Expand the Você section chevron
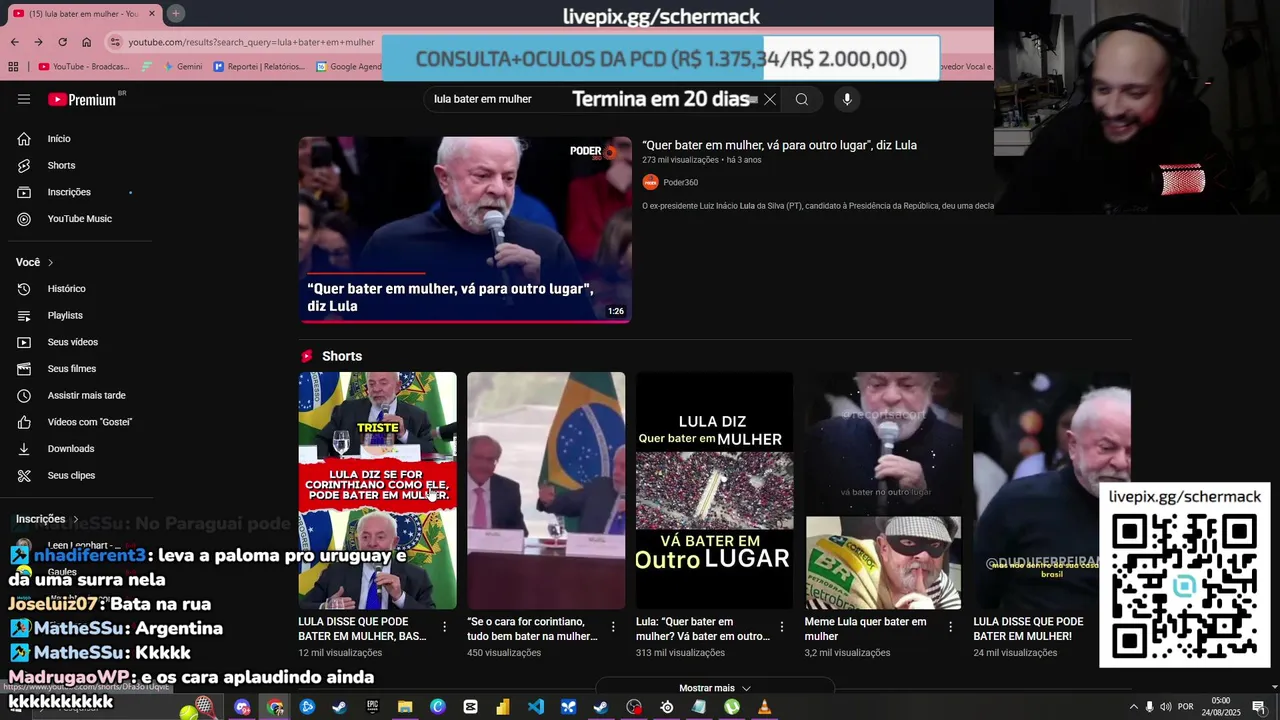The image size is (1280, 720). coord(50,262)
